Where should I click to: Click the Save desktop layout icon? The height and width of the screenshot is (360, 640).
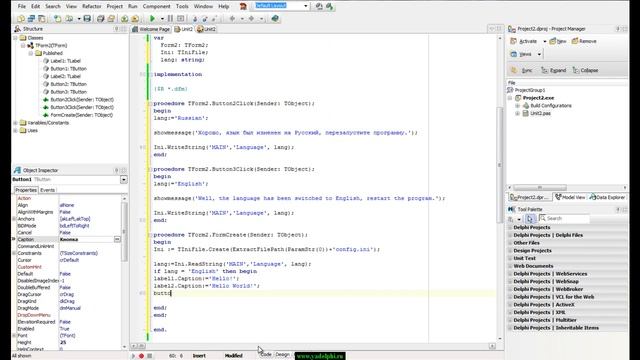(319, 6)
